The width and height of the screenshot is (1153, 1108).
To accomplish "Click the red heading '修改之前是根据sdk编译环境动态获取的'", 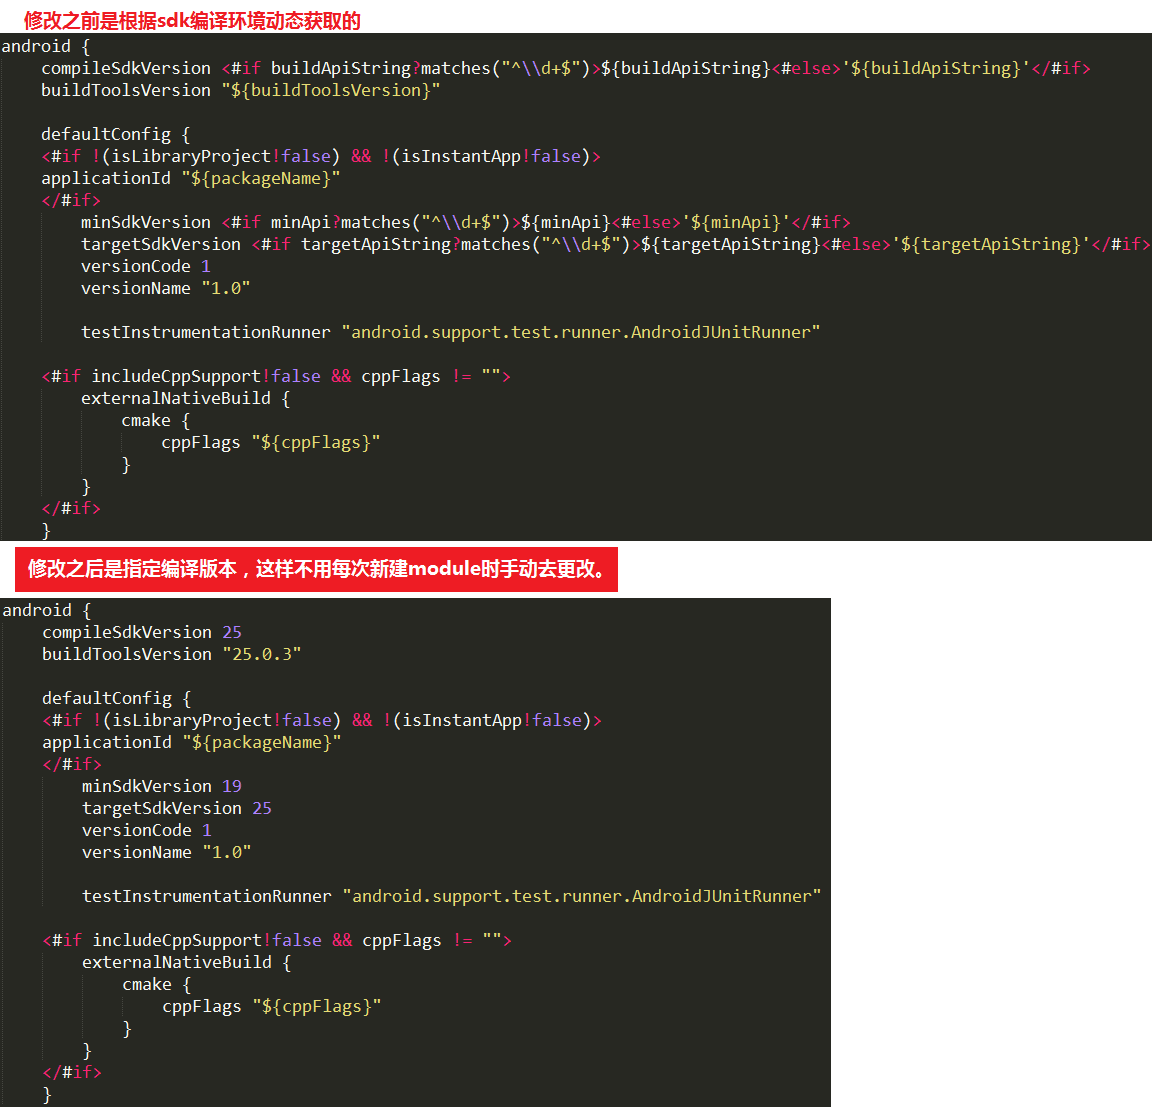I will pyautogui.click(x=192, y=21).
